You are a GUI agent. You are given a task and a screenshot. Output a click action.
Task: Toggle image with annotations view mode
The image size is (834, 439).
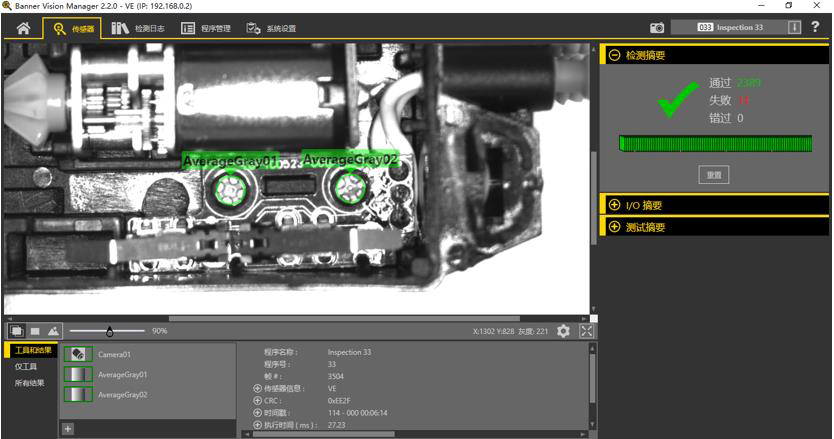coord(17,331)
